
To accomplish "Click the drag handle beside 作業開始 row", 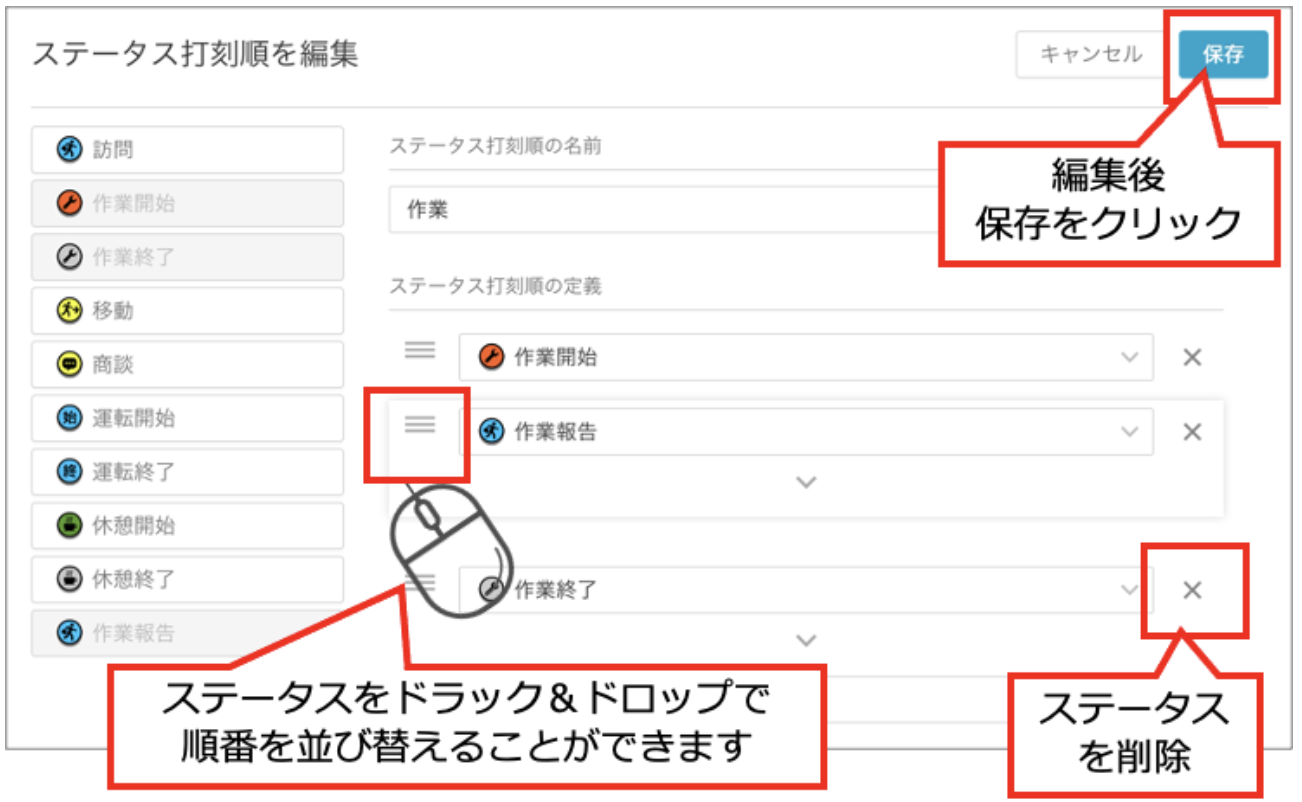I will [x=420, y=350].
